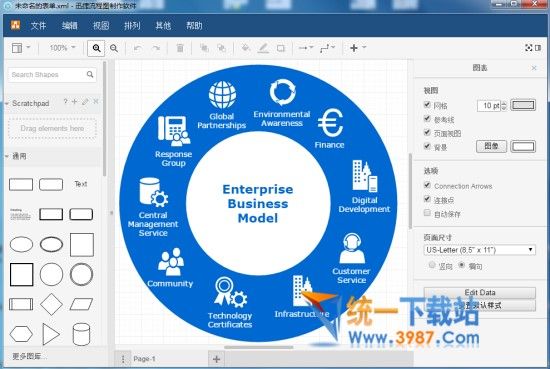This screenshot has height=369, width=550.
Task: Open the 100% zoom level dropdown
Action: click(x=62, y=48)
